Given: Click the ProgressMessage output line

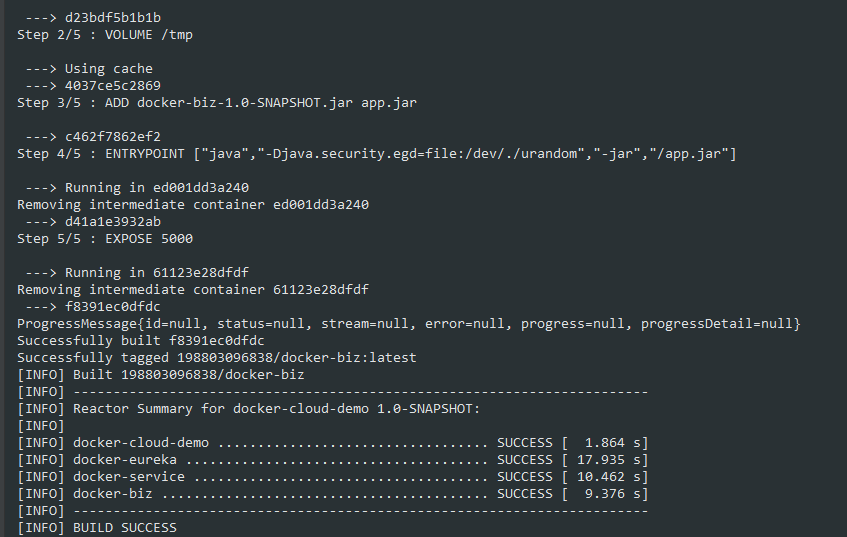Looking at the screenshot, I should (409, 324).
